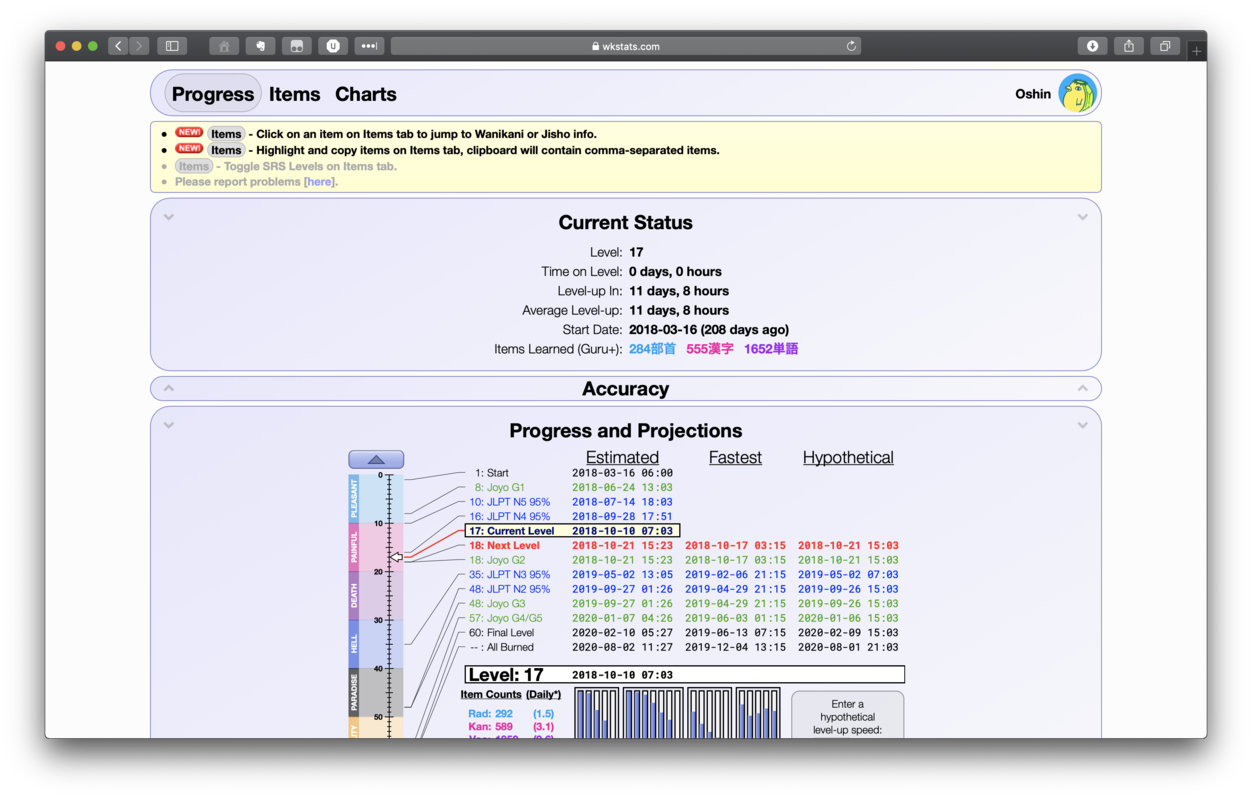
Task: Click Oshin's avatar picture
Action: tap(1078, 94)
